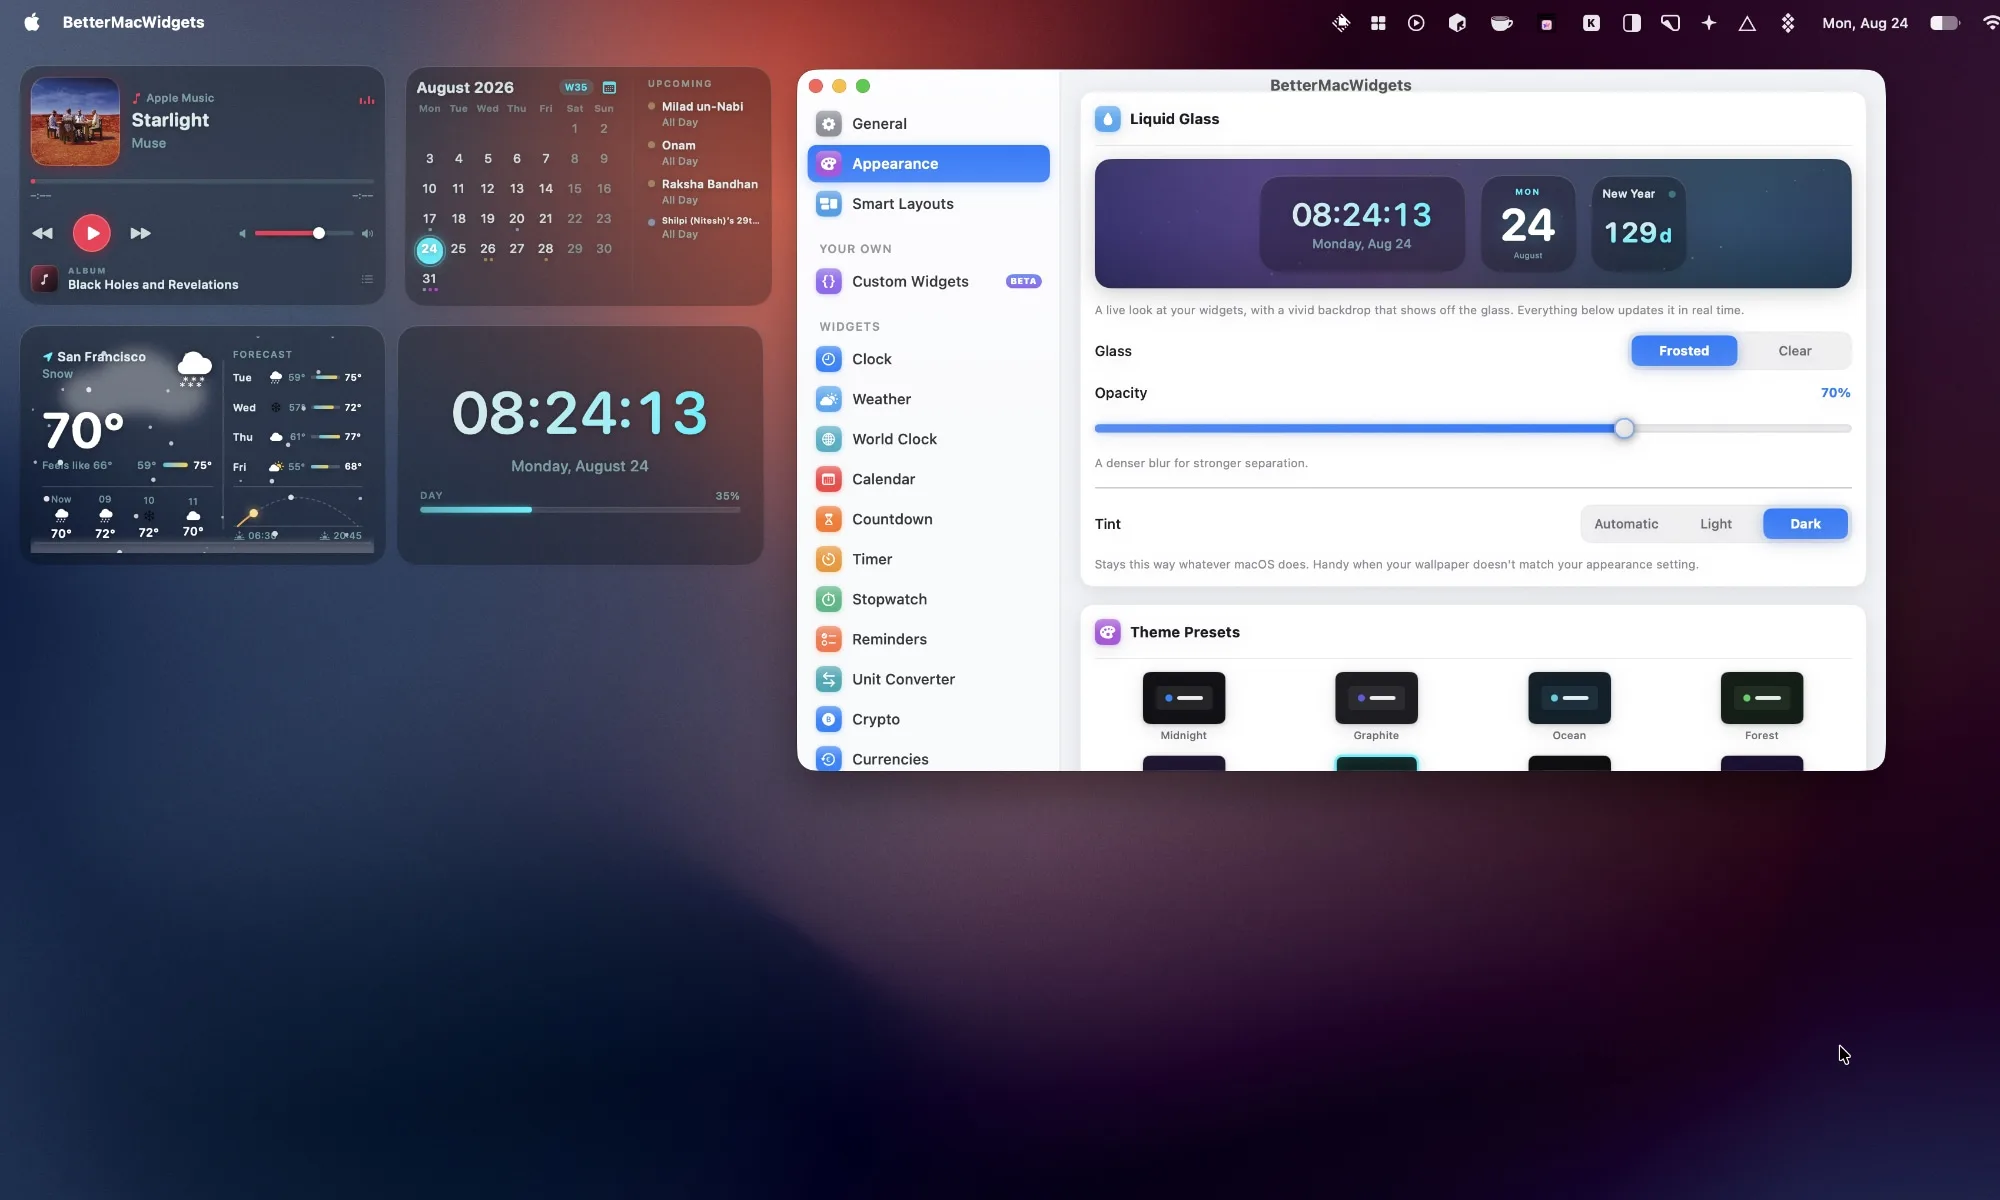Open the BetterMacWidgets menu in the menu bar
2000x1200 pixels.
[133, 22]
